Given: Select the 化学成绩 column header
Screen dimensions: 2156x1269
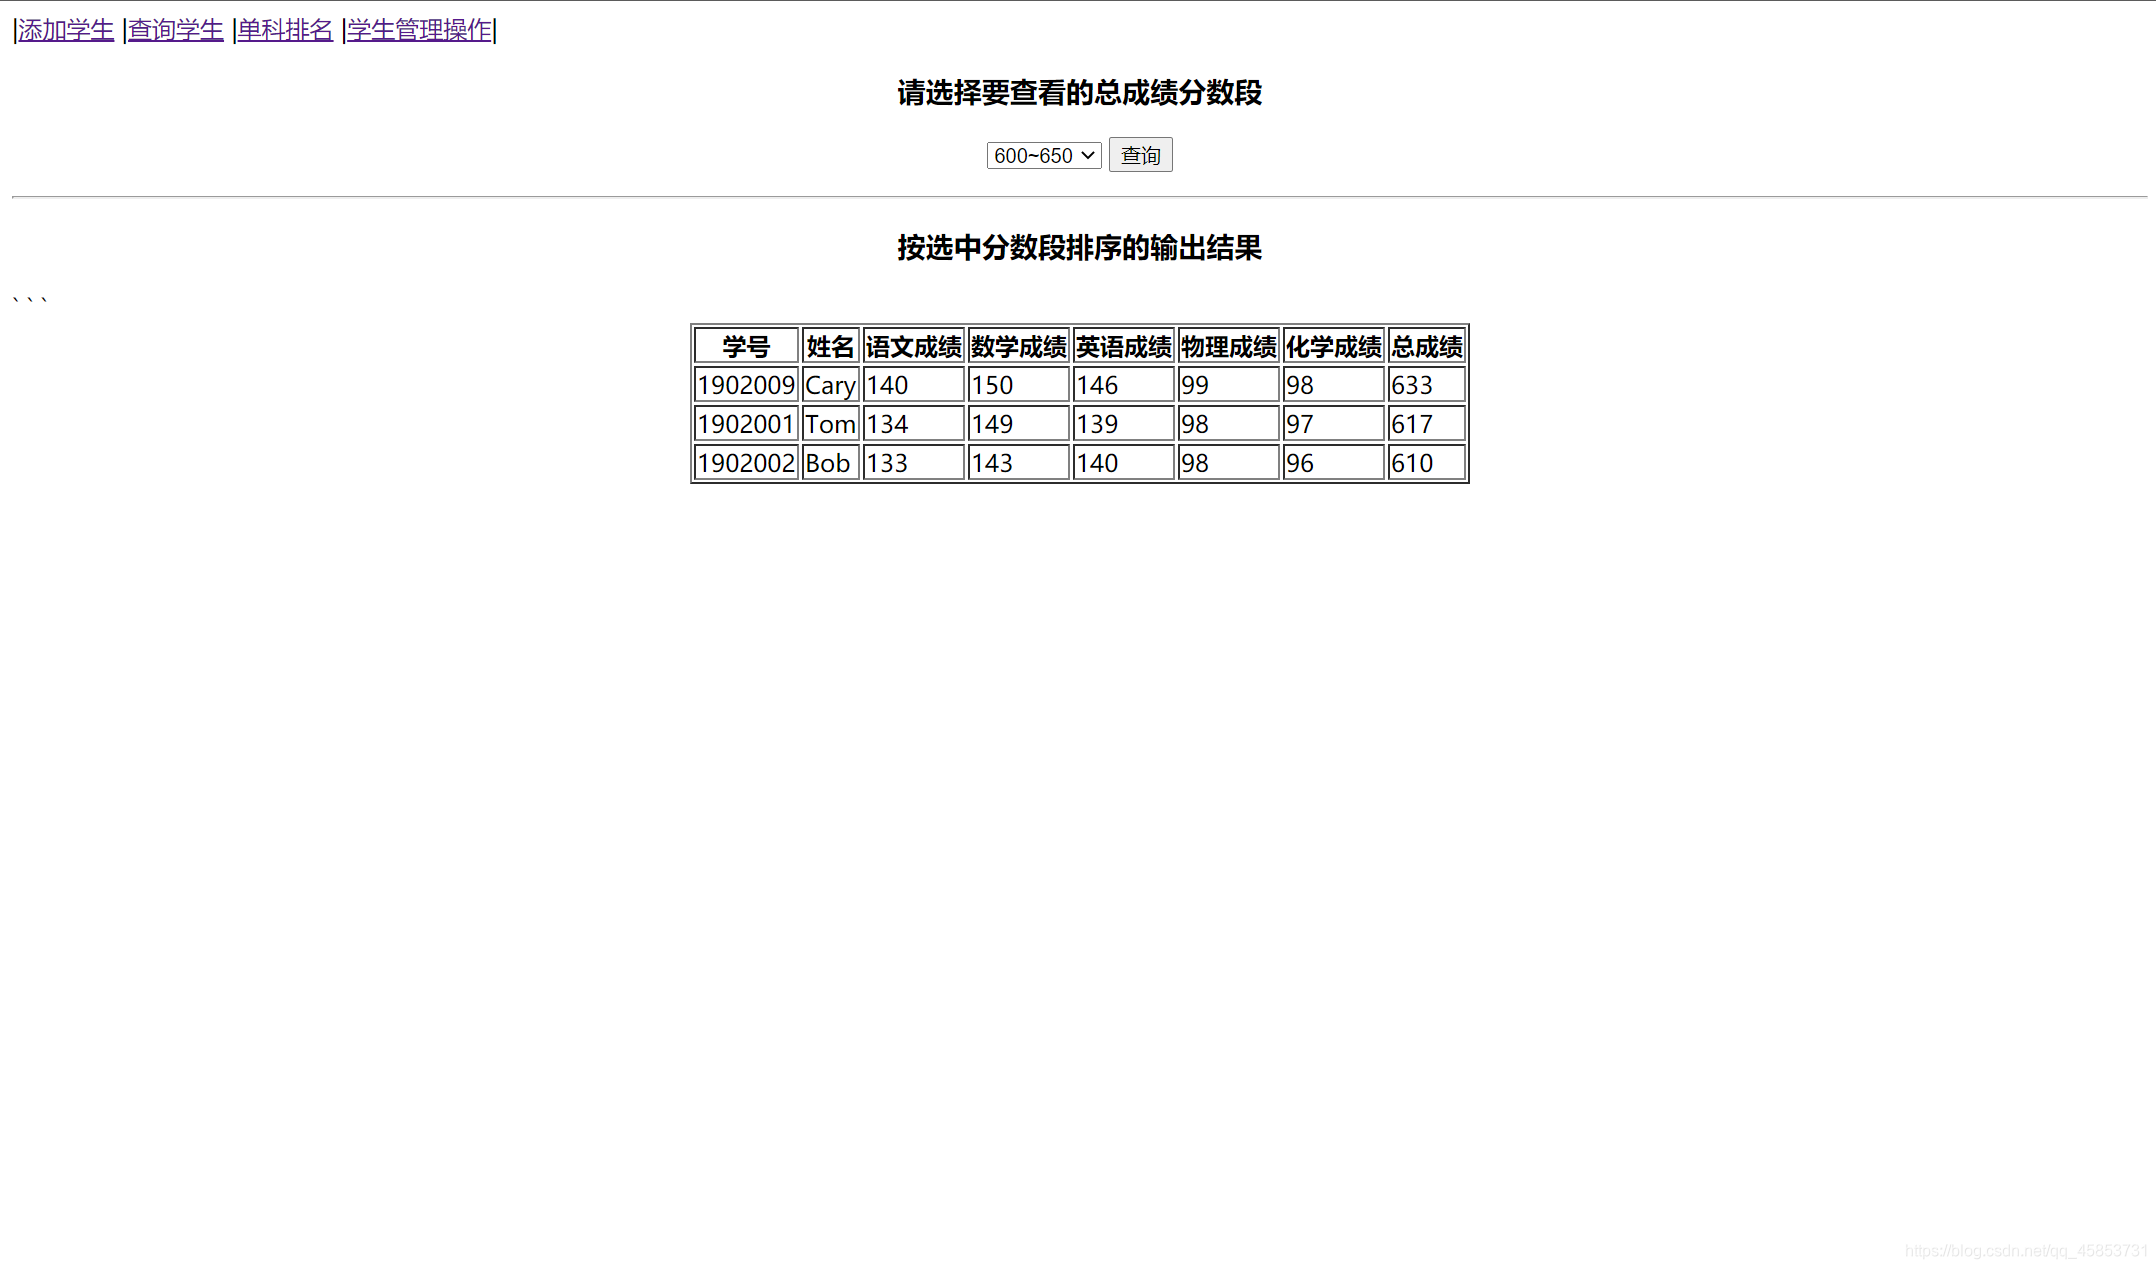Looking at the screenshot, I should [1334, 346].
